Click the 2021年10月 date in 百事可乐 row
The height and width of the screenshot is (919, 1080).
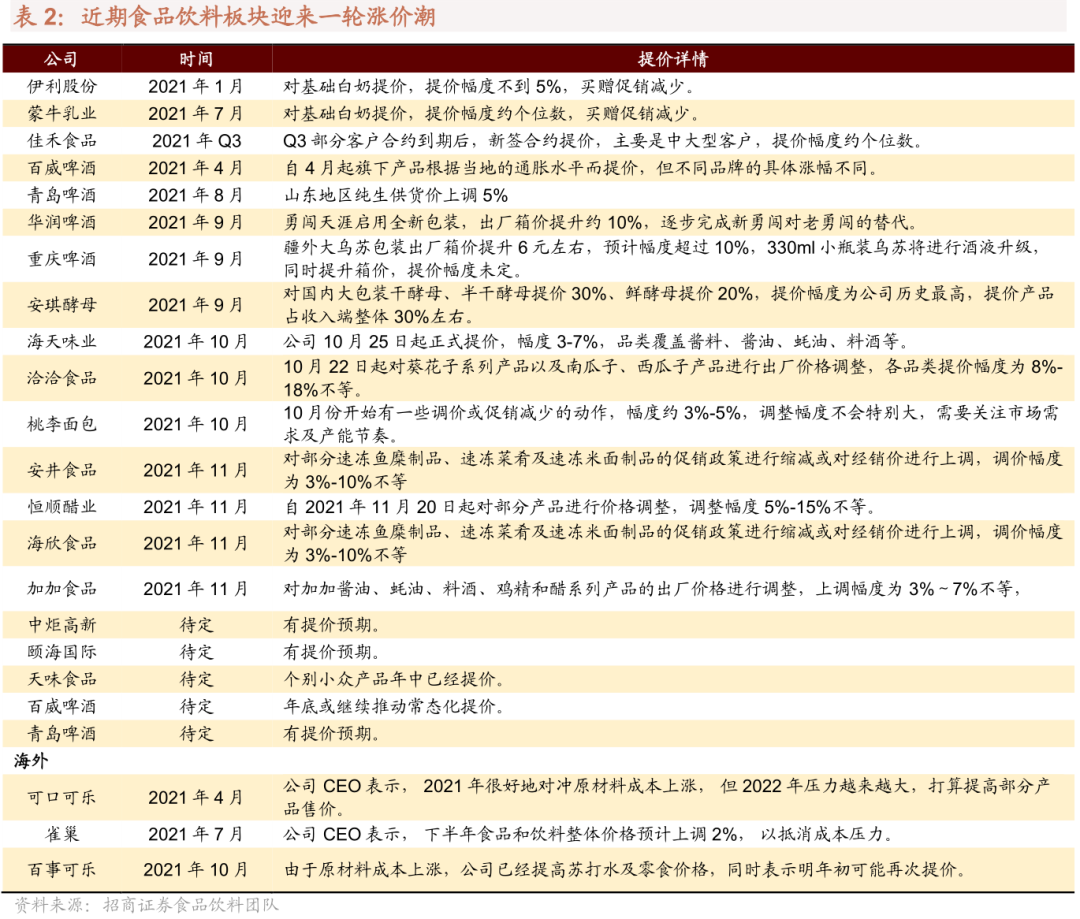pyautogui.click(x=196, y=870)
